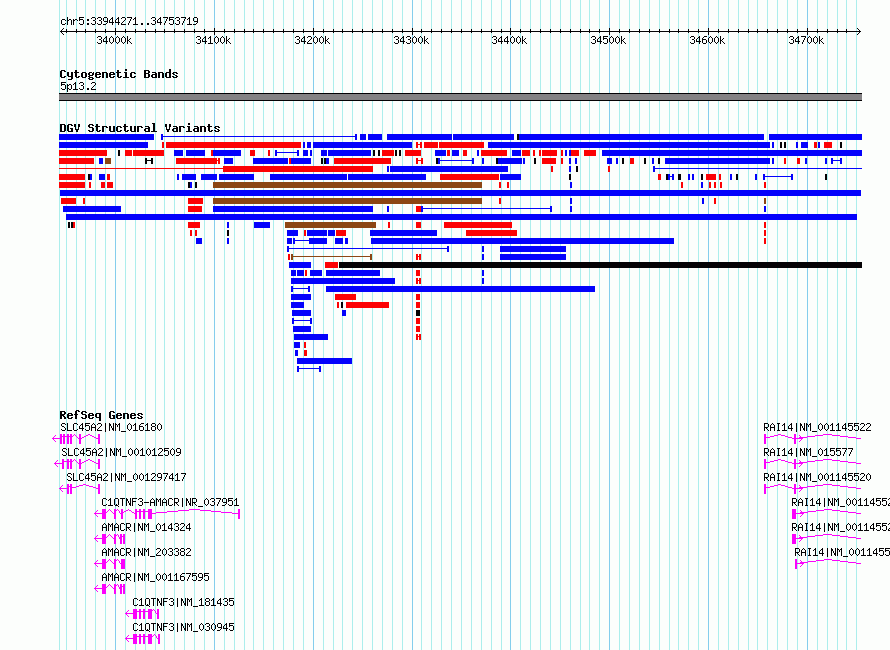Viewport: 890px width, 650px height.
Task: Click the 34600k ruler tick label
Action: 707,40
